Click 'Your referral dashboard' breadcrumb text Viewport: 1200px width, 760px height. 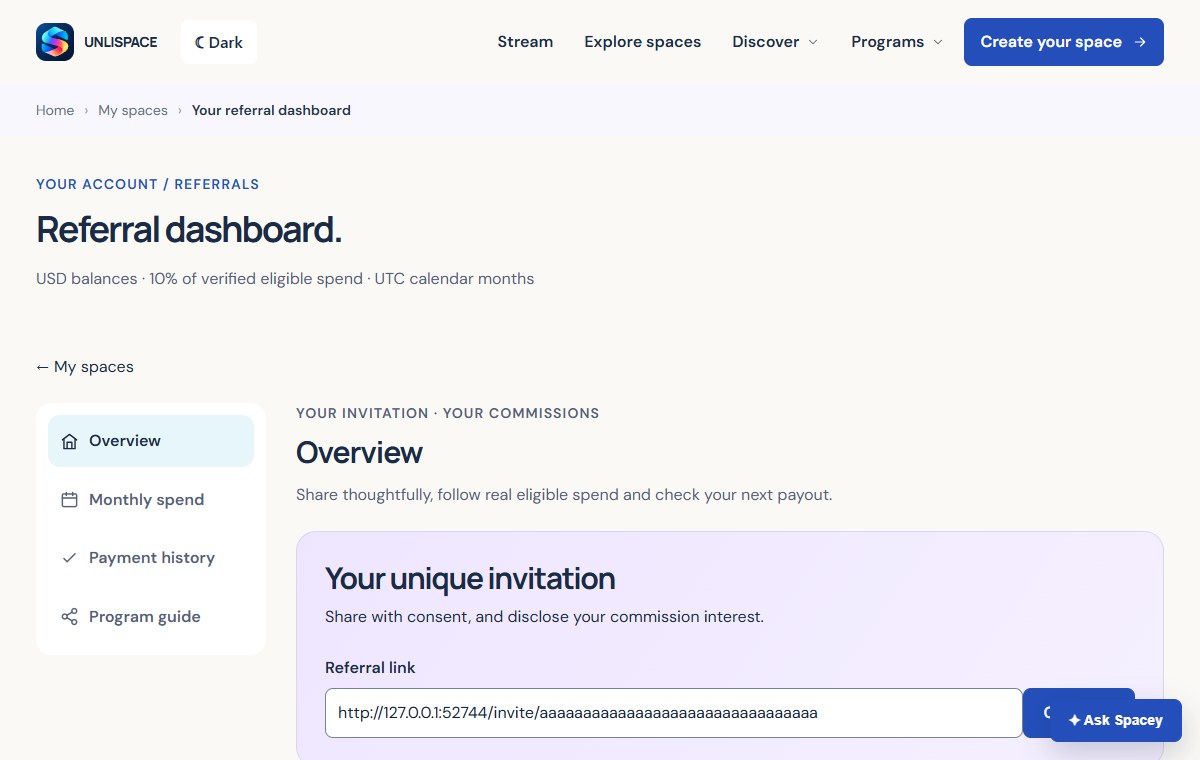pyautogui.click(x=271, y=110)
